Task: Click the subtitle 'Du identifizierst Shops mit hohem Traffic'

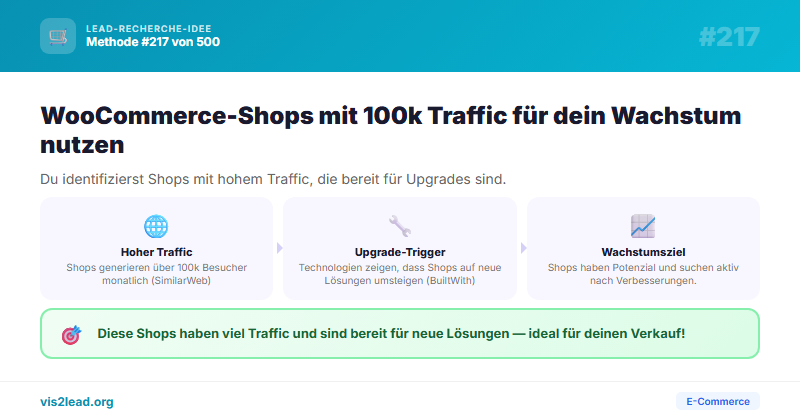Action: (x=273, y=179)
